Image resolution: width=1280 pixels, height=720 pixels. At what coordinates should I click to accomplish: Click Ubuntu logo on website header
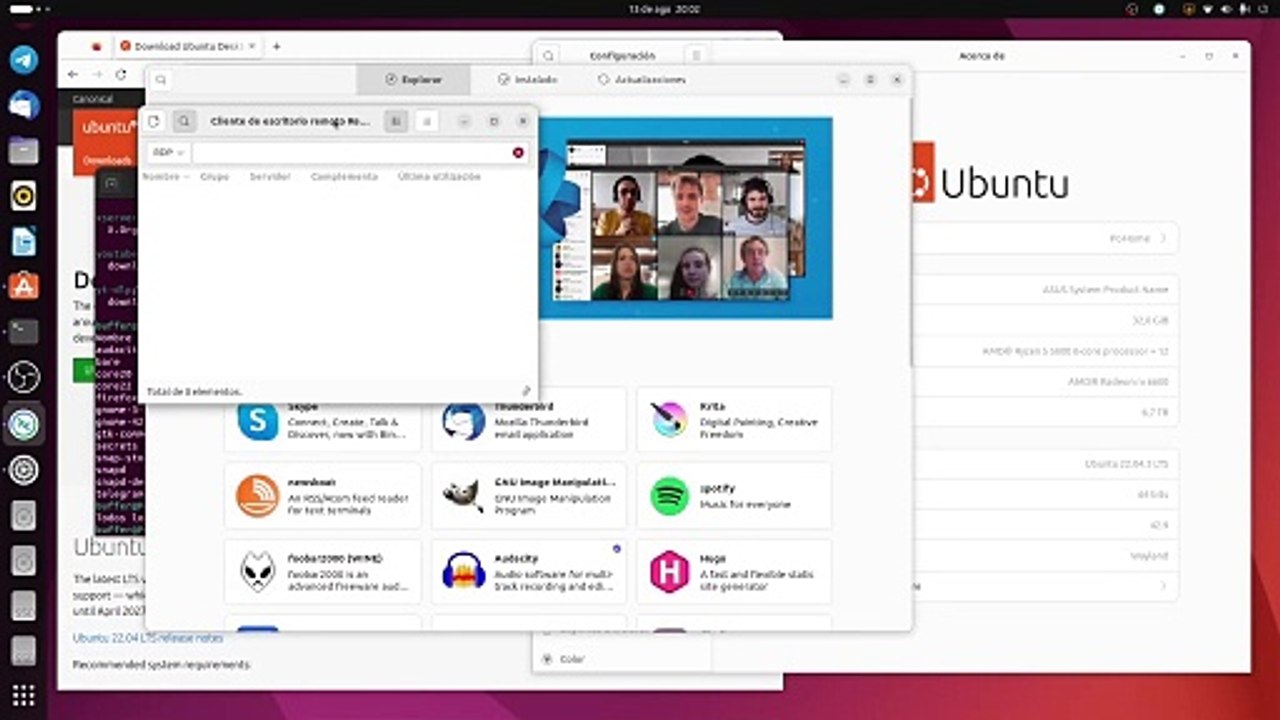[x=109, y=128]
